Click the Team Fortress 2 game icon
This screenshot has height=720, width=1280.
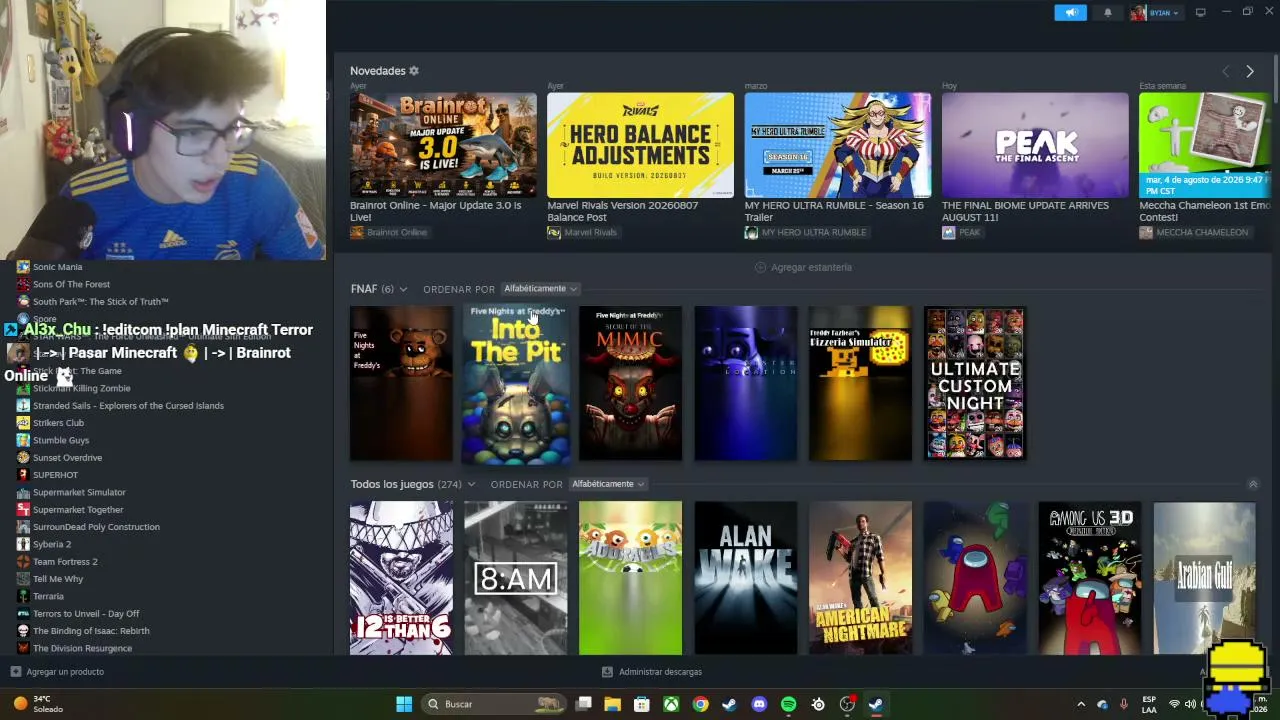pos(23,562)
